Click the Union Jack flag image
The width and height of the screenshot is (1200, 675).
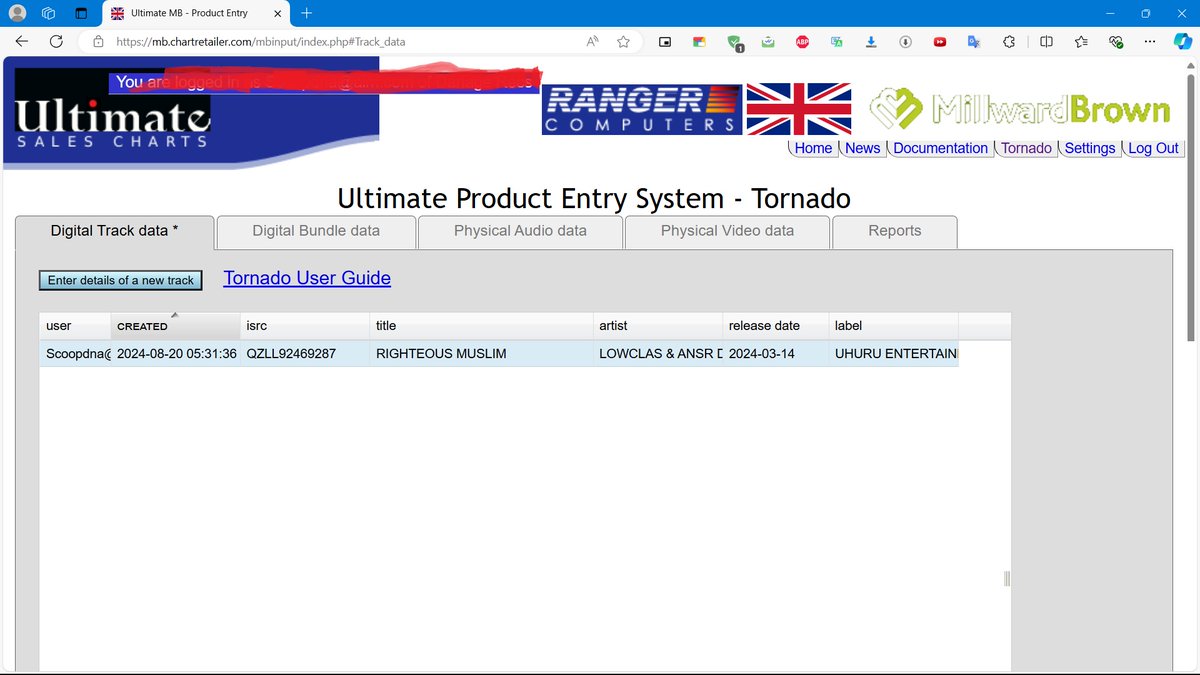tap(799, 108)
